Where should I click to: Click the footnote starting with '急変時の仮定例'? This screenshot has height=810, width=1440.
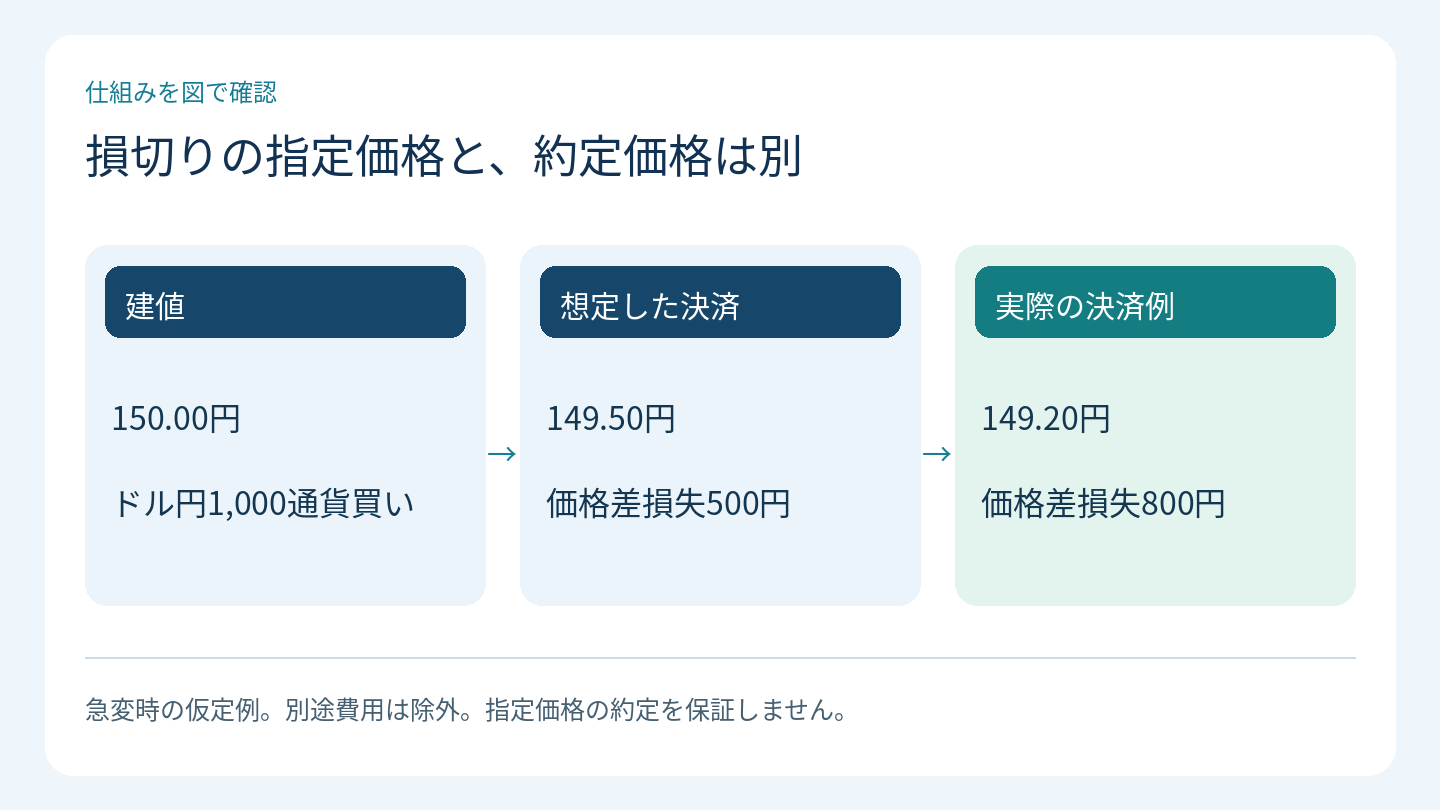pyautogui.click(x=467, y=710)
